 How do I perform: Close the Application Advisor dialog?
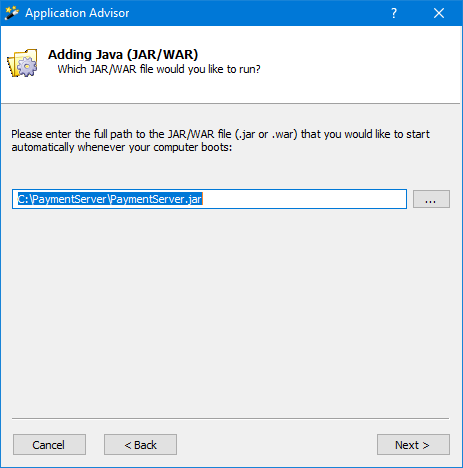point(439,13)
